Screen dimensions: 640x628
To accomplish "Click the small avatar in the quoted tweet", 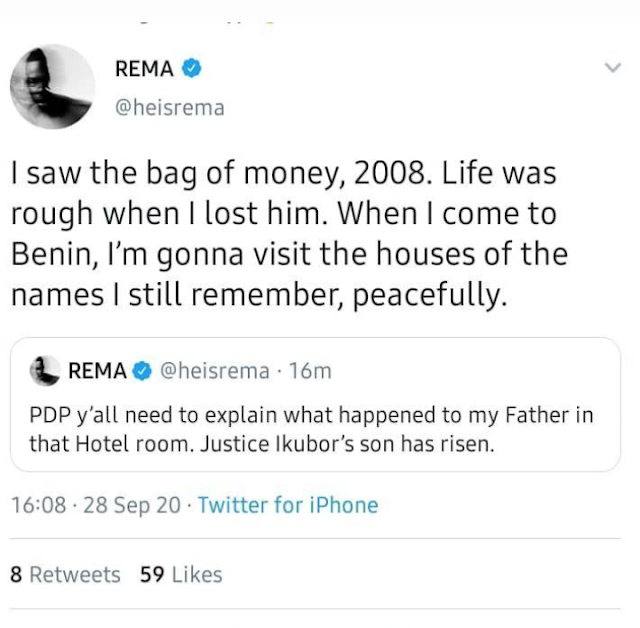I will (45, 372).
